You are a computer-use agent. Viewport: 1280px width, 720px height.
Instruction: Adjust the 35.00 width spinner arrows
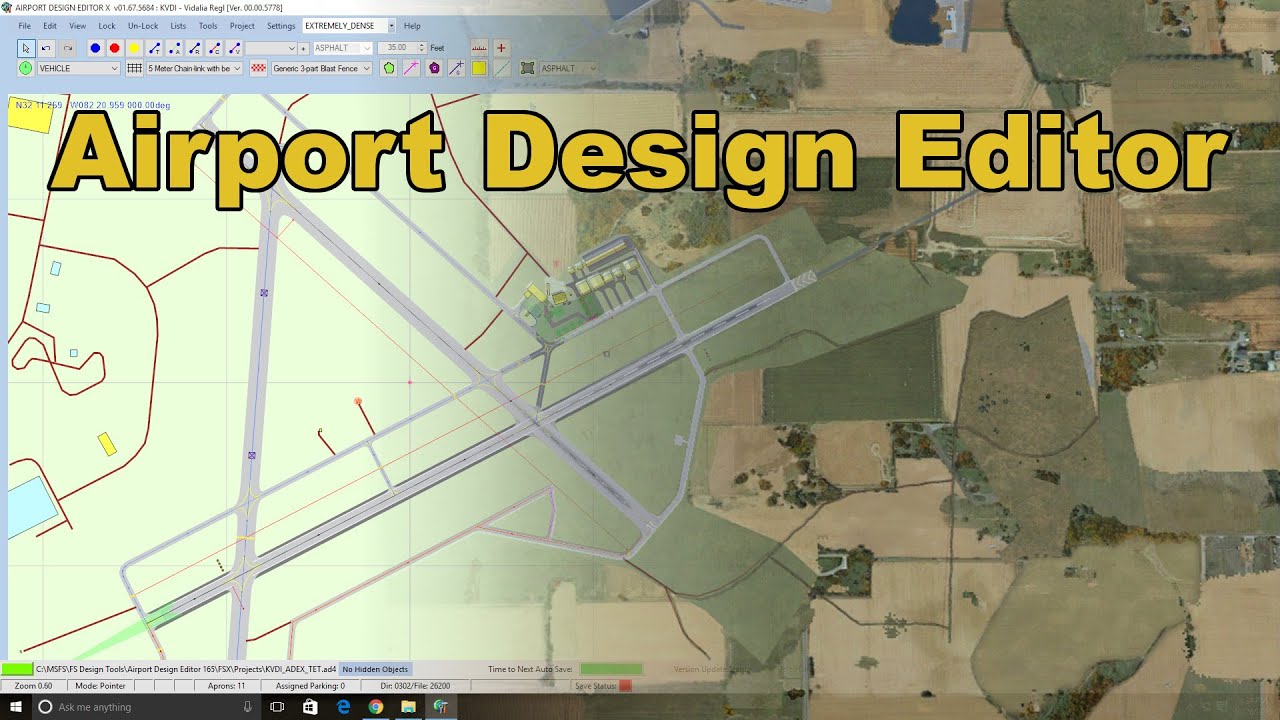click(x=421, y=48)
